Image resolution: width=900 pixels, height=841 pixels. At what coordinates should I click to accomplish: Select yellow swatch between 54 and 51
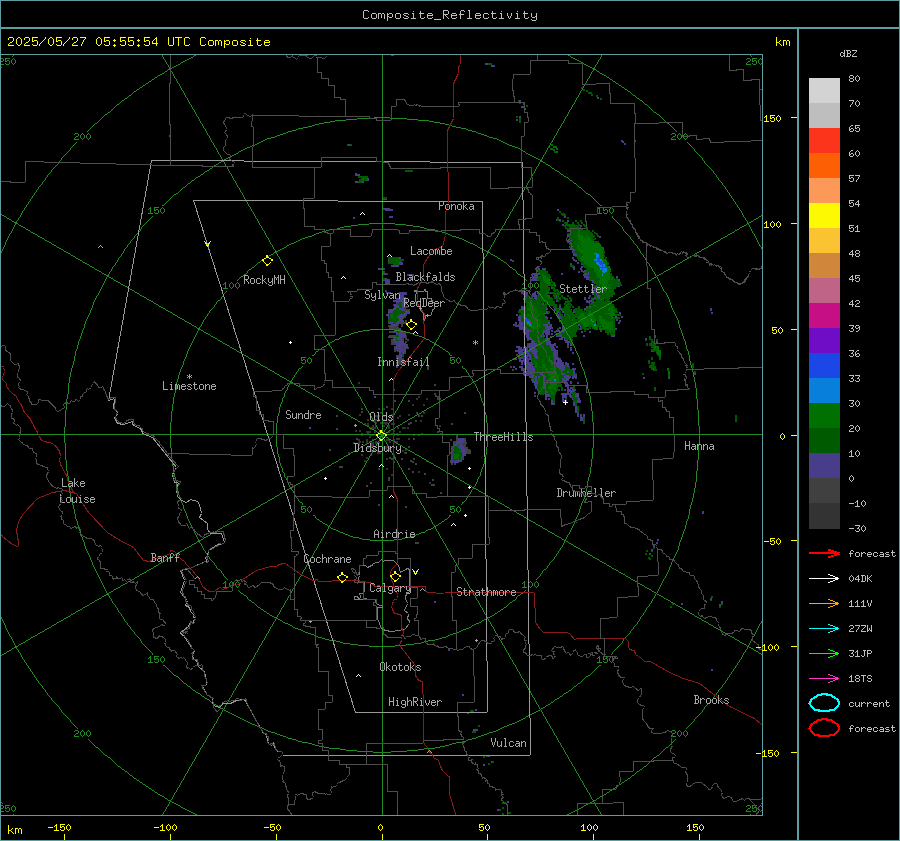click(x=824, y=215)
